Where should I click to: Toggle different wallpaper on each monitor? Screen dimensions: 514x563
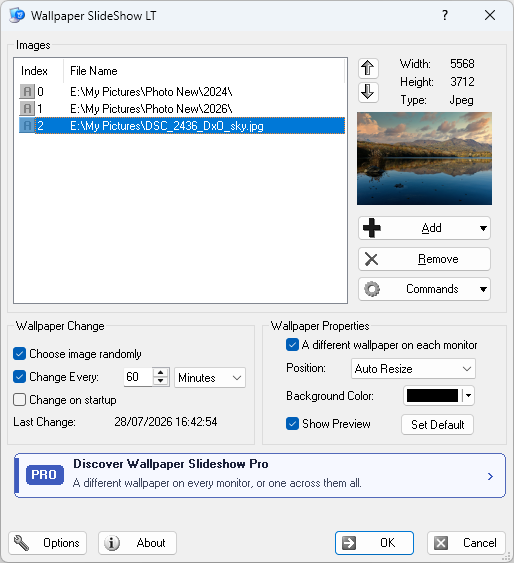pos(292,345)
